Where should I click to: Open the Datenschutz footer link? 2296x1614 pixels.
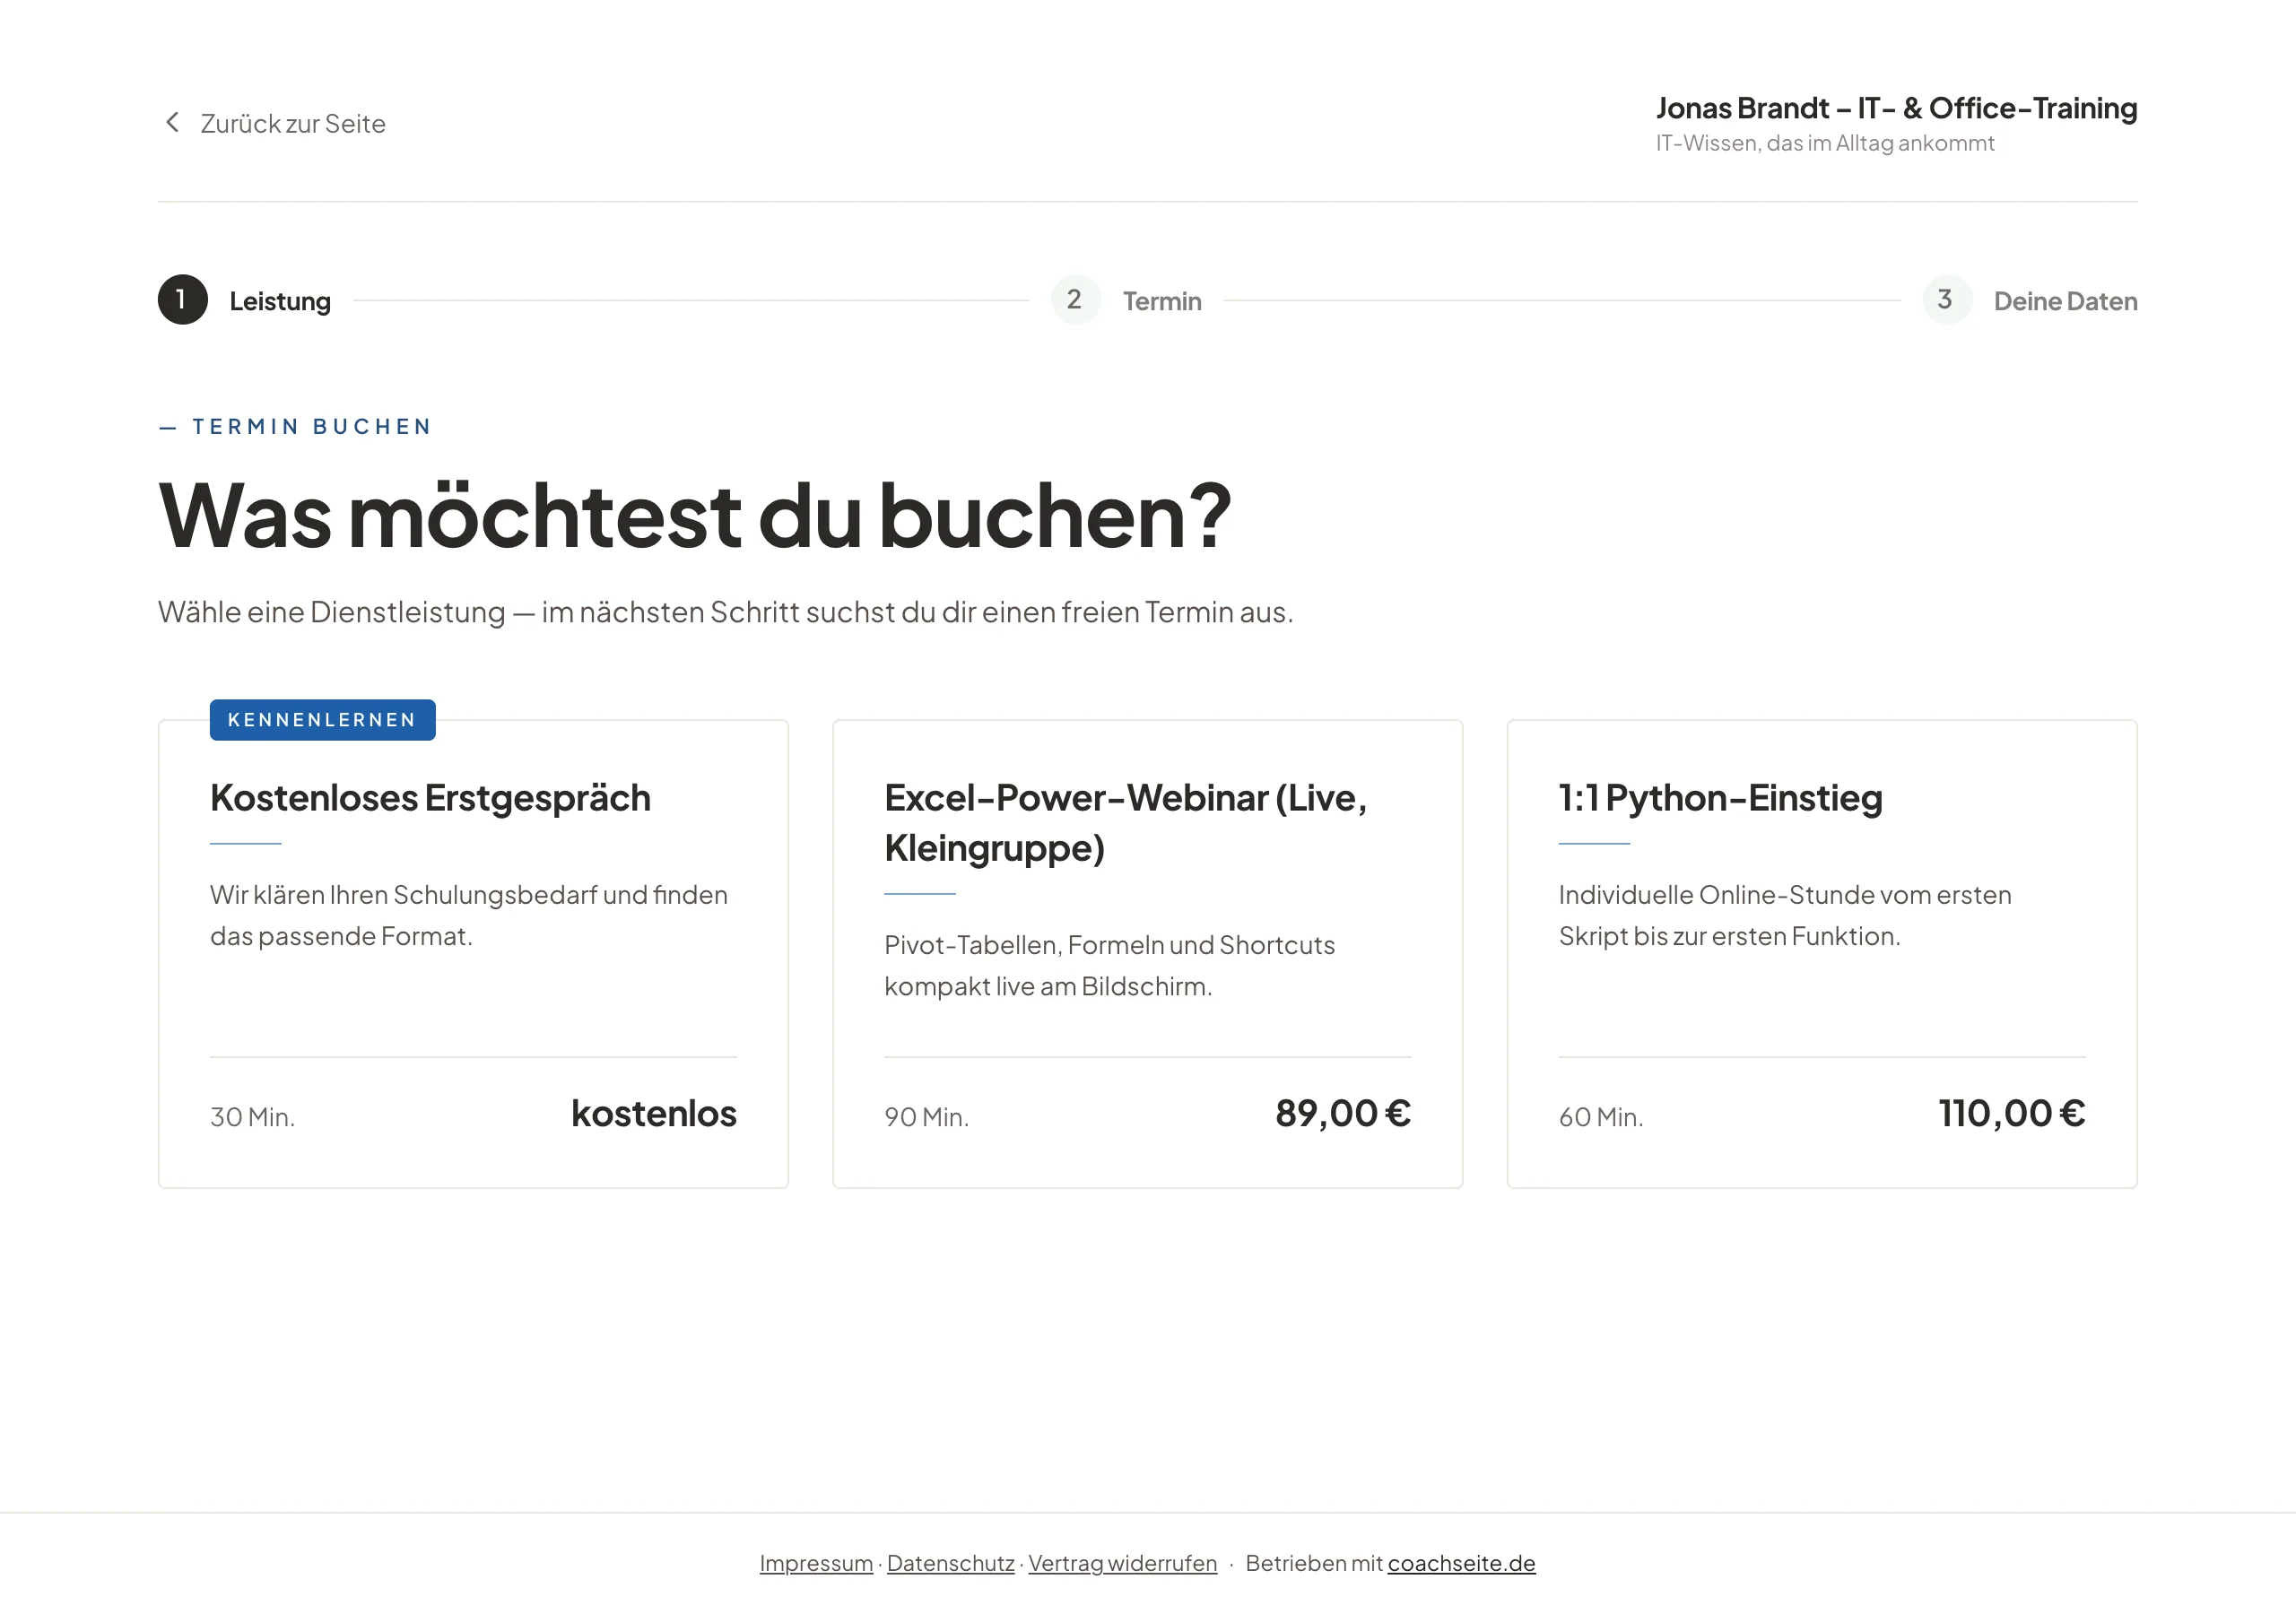pos(950,1563)
